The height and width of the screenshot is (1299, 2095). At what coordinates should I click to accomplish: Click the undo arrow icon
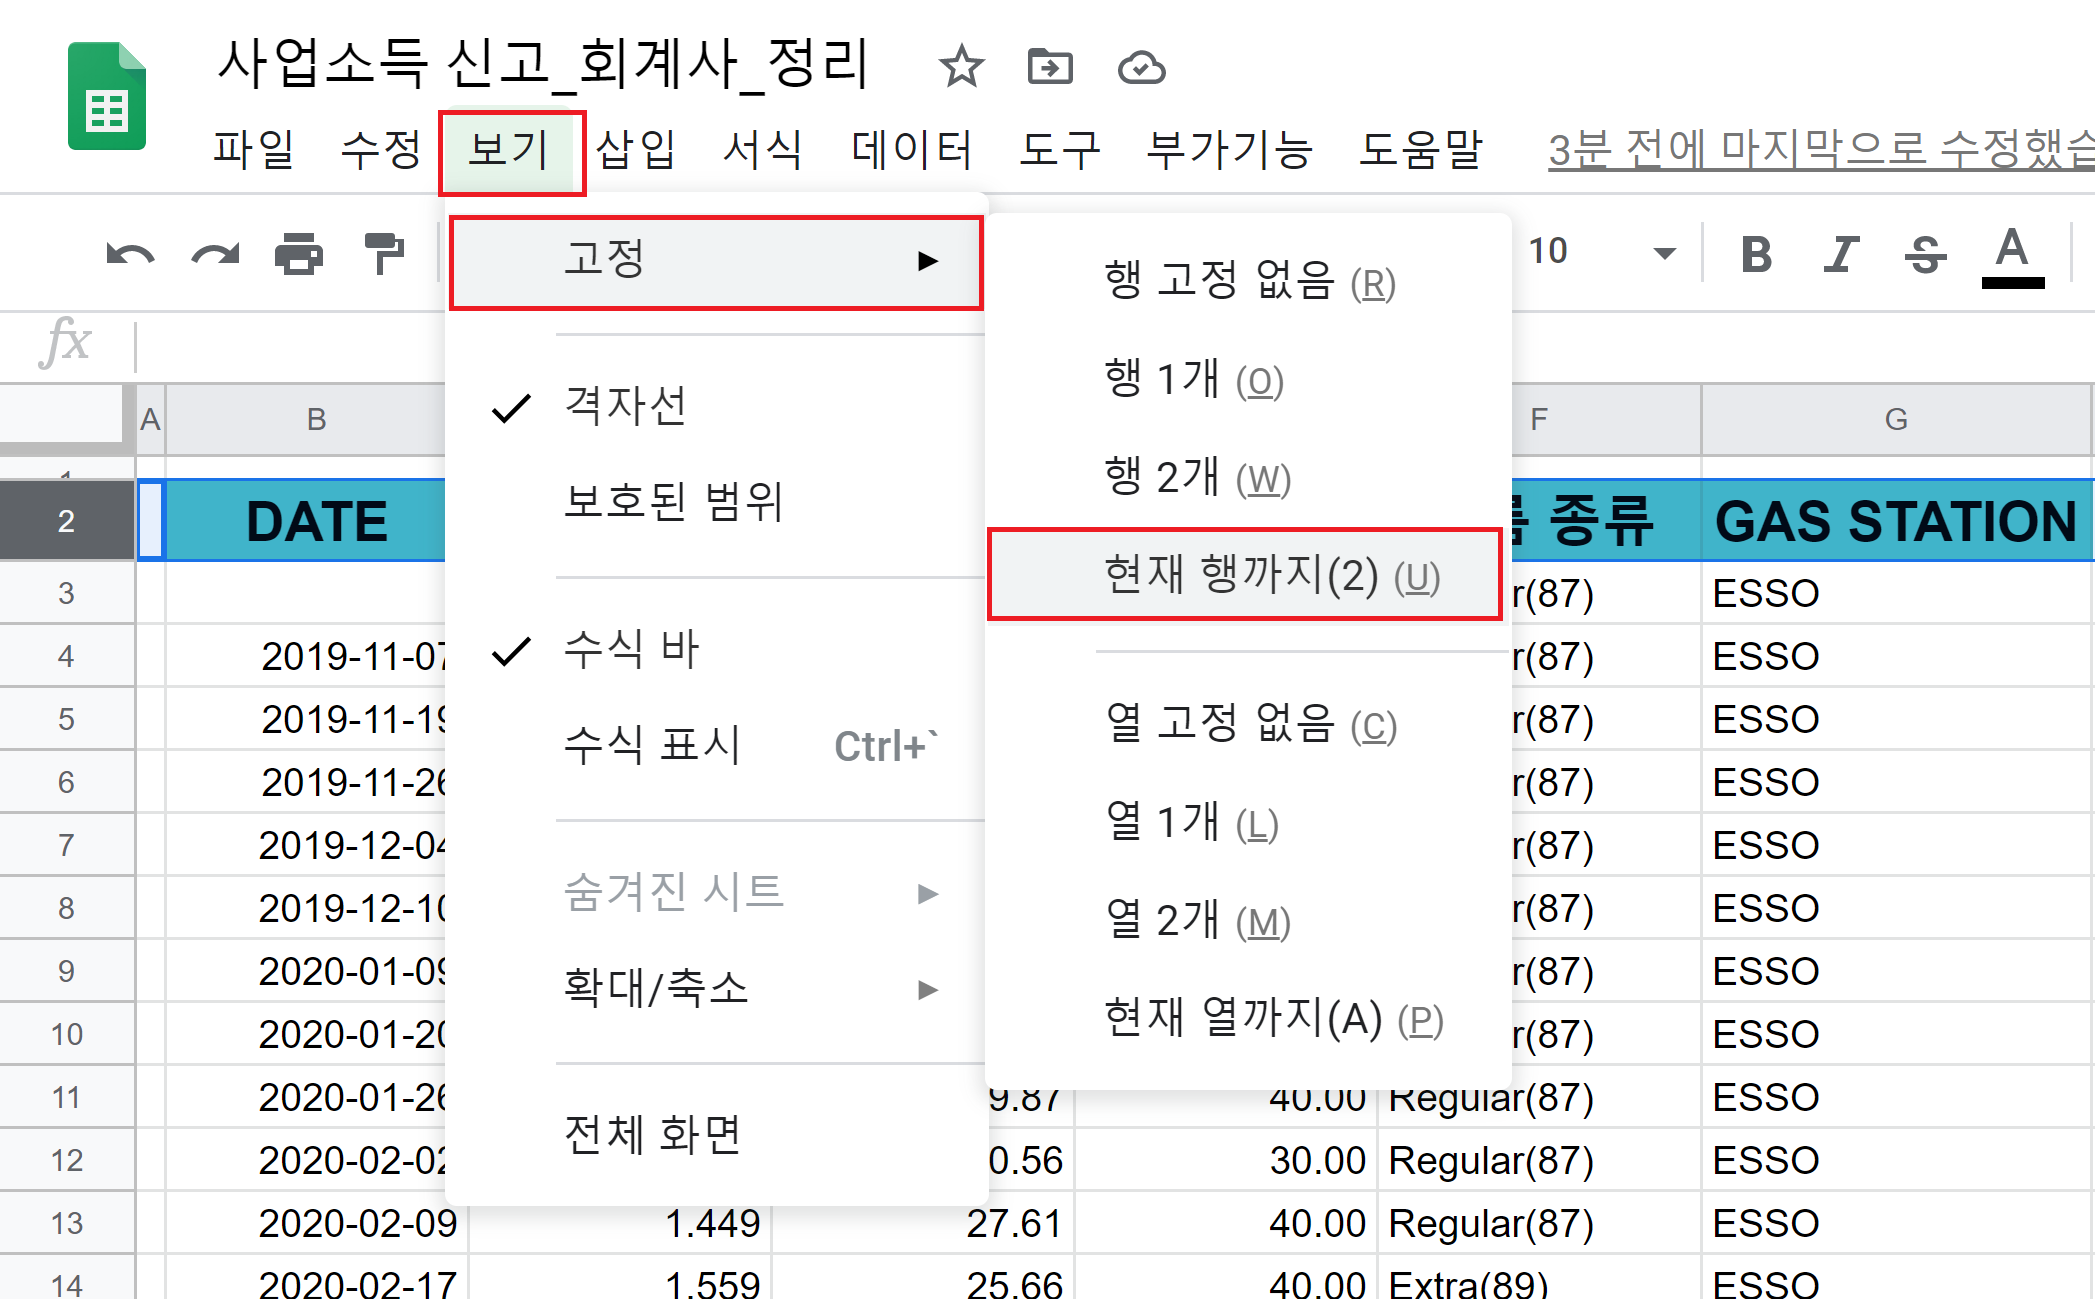point(130,255)
